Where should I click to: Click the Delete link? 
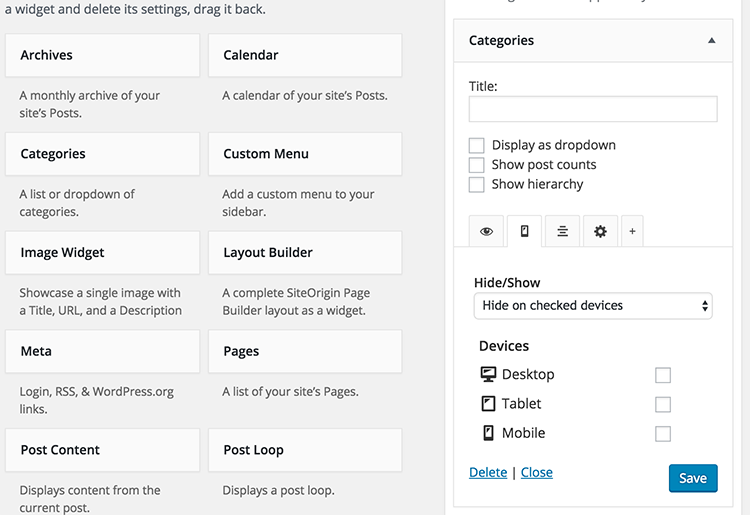pos(488,472)
